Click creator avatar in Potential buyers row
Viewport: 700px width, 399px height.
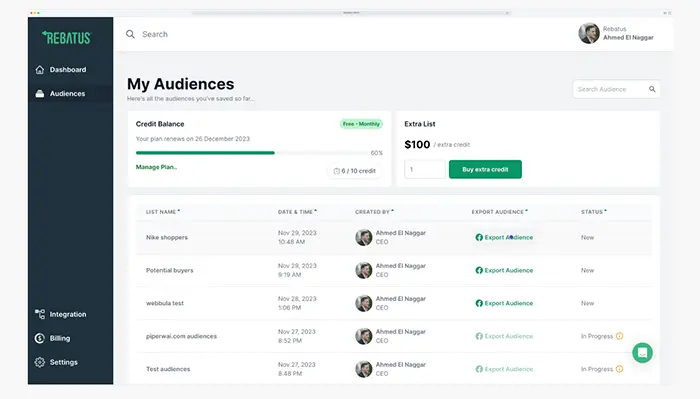pyautogui.click(x=364, y=270)
